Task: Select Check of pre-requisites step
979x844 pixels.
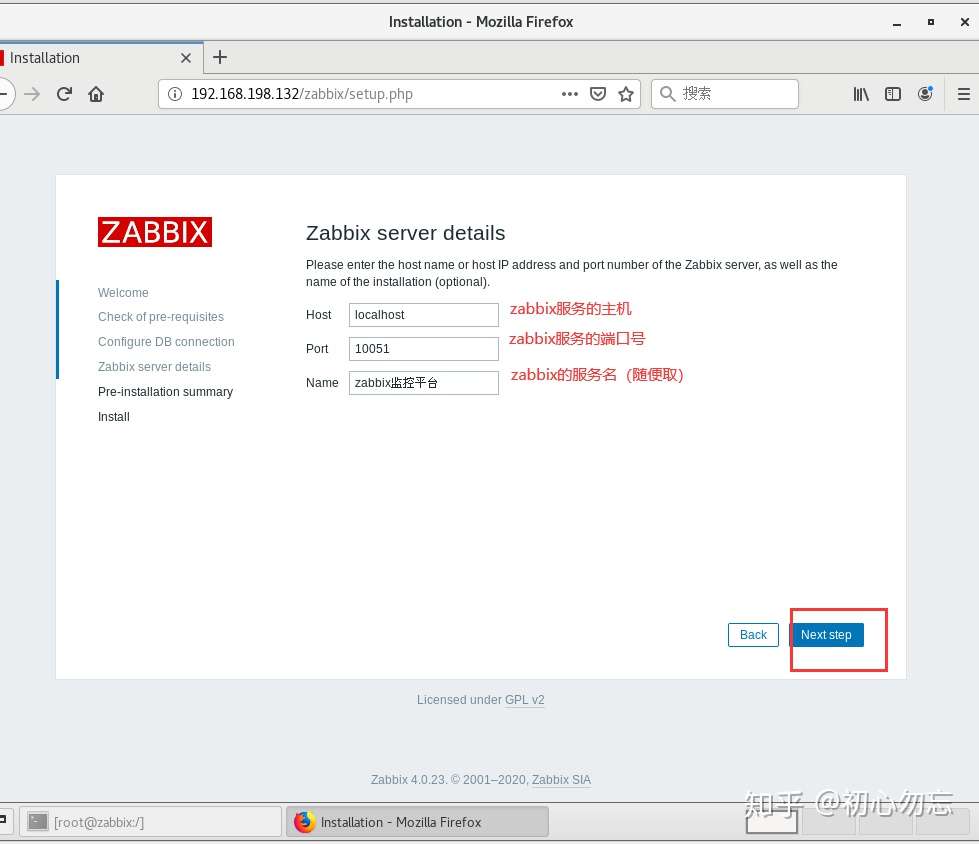Action: [160, 317]
